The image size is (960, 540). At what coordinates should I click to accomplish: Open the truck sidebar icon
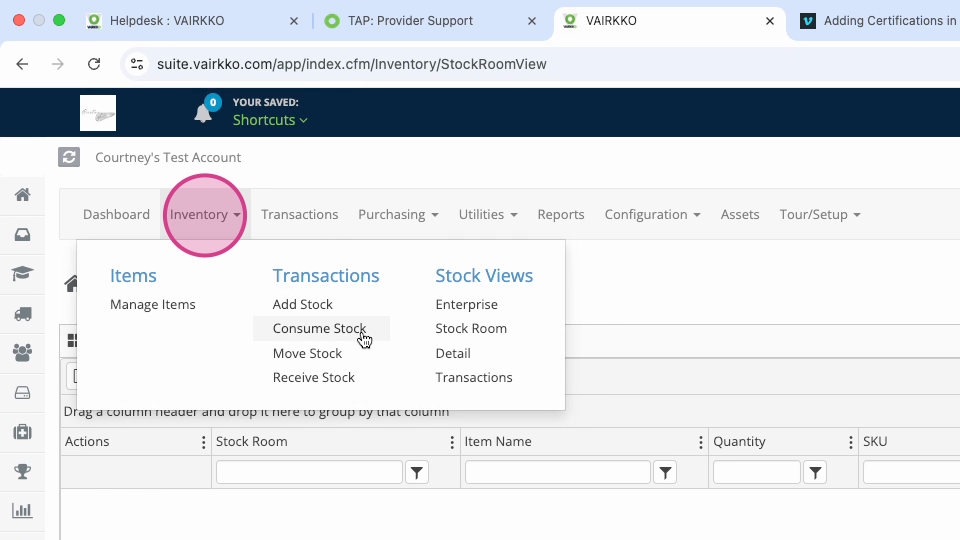(23, 313)
